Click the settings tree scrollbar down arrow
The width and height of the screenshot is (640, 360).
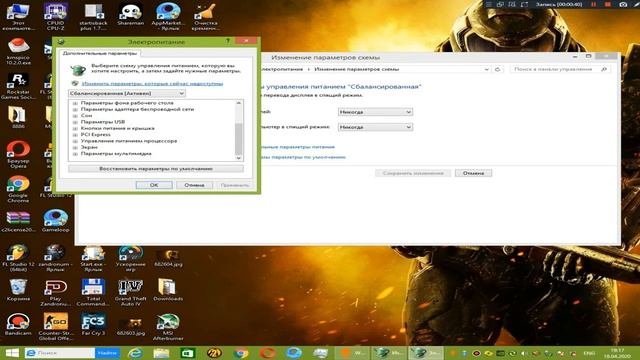(x=239, y=158)
